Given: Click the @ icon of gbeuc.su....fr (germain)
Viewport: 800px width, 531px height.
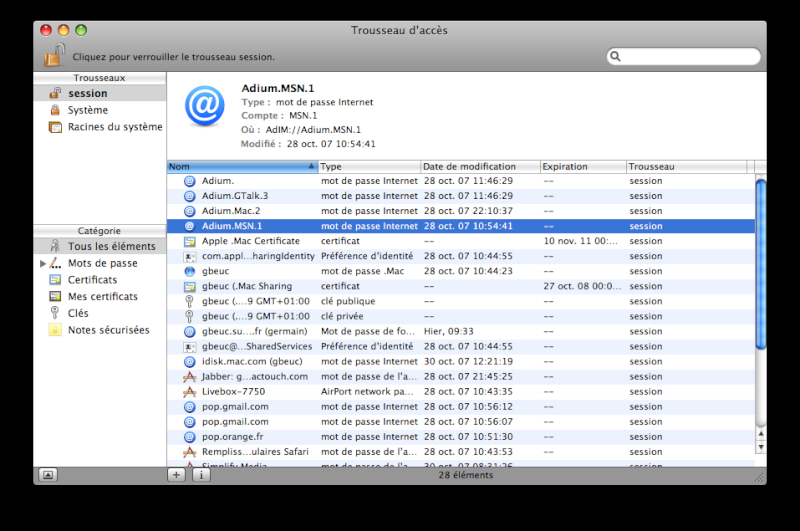Looking at the screenshot, I should click(189, 332).
